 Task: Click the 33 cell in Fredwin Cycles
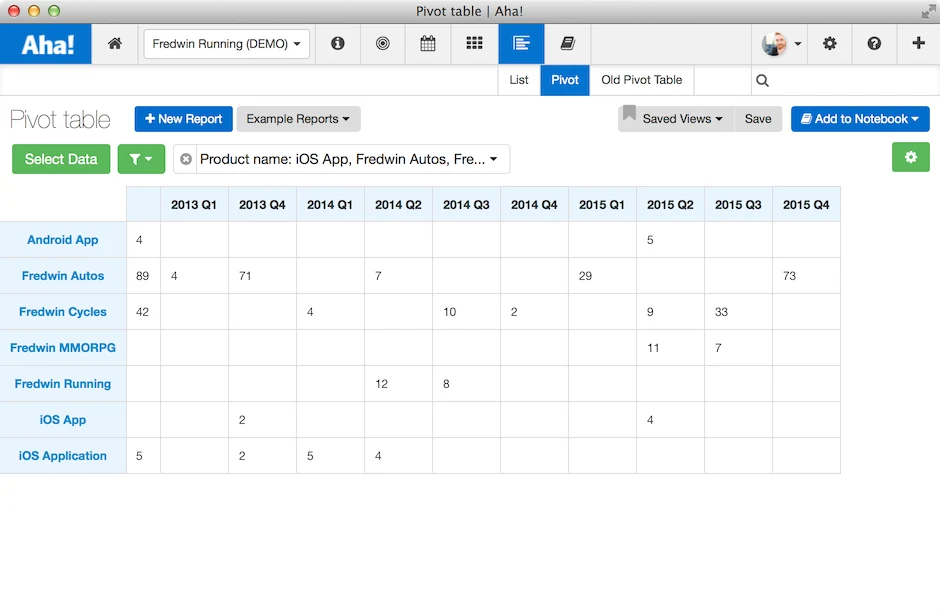tap(738, 312)
